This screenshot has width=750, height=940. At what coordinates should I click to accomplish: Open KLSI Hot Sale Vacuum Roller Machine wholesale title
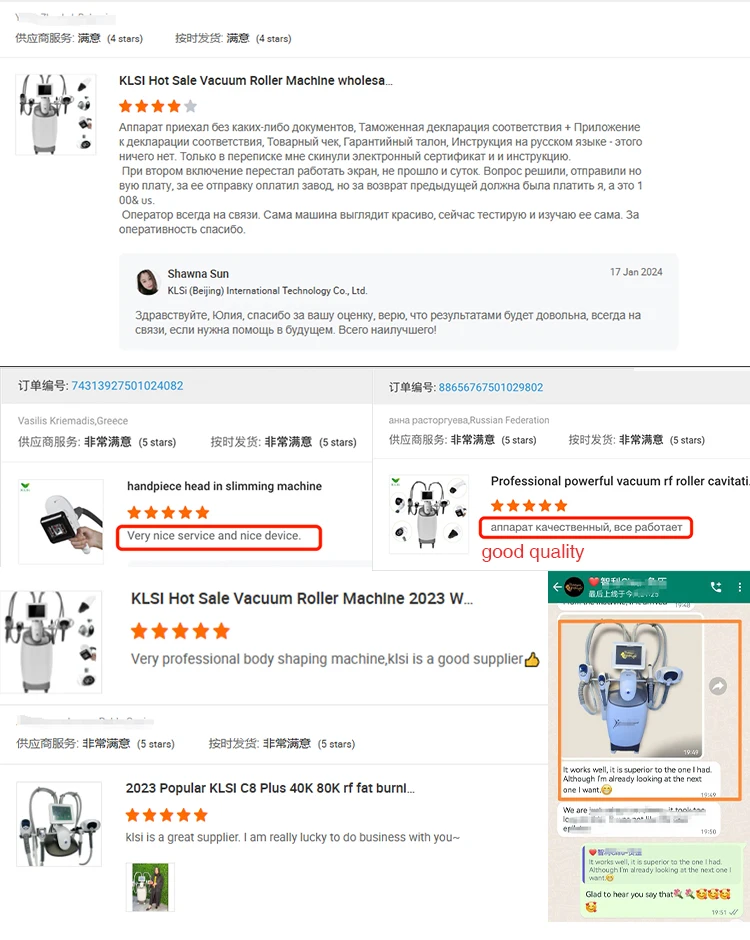[x=255, y=80]
